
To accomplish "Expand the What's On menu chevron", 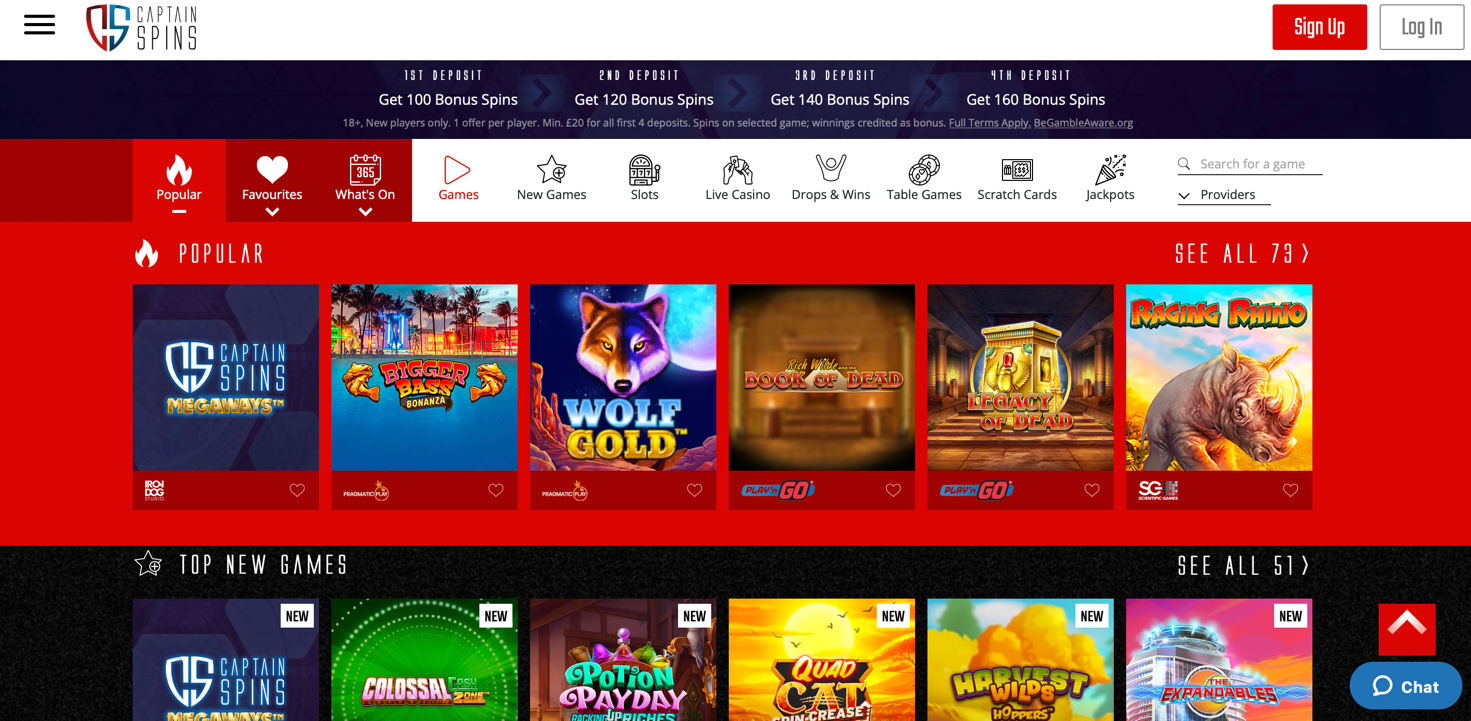I will [365, 212].
